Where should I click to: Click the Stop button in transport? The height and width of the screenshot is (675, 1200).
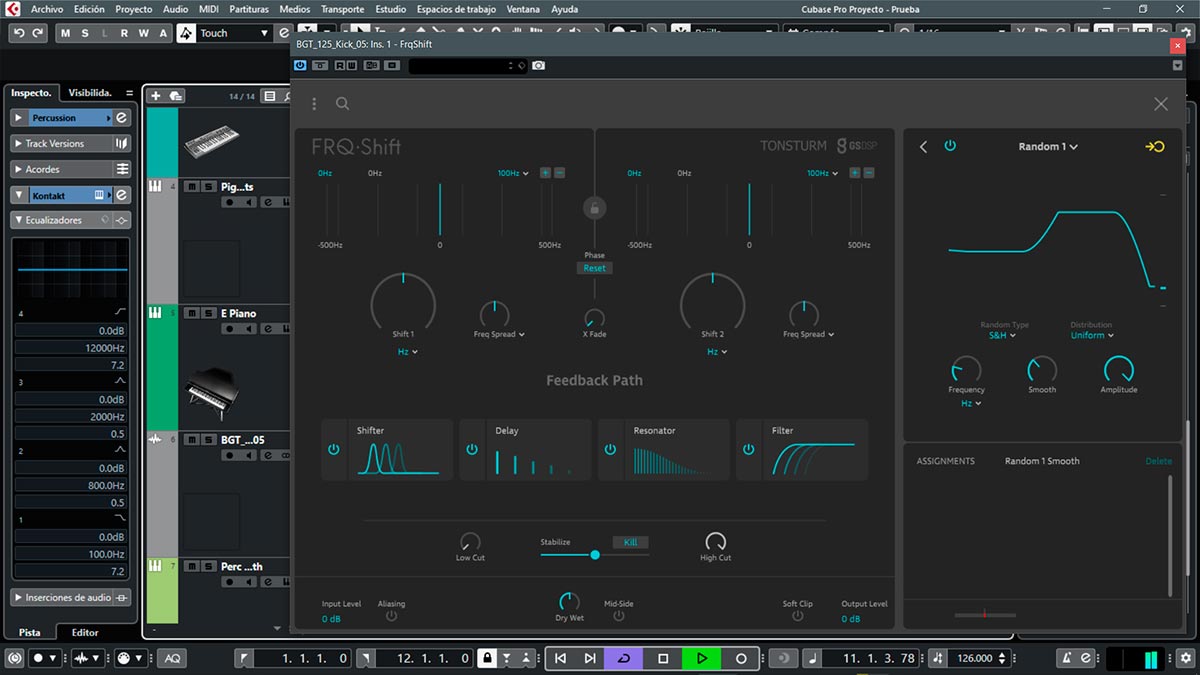663,658
